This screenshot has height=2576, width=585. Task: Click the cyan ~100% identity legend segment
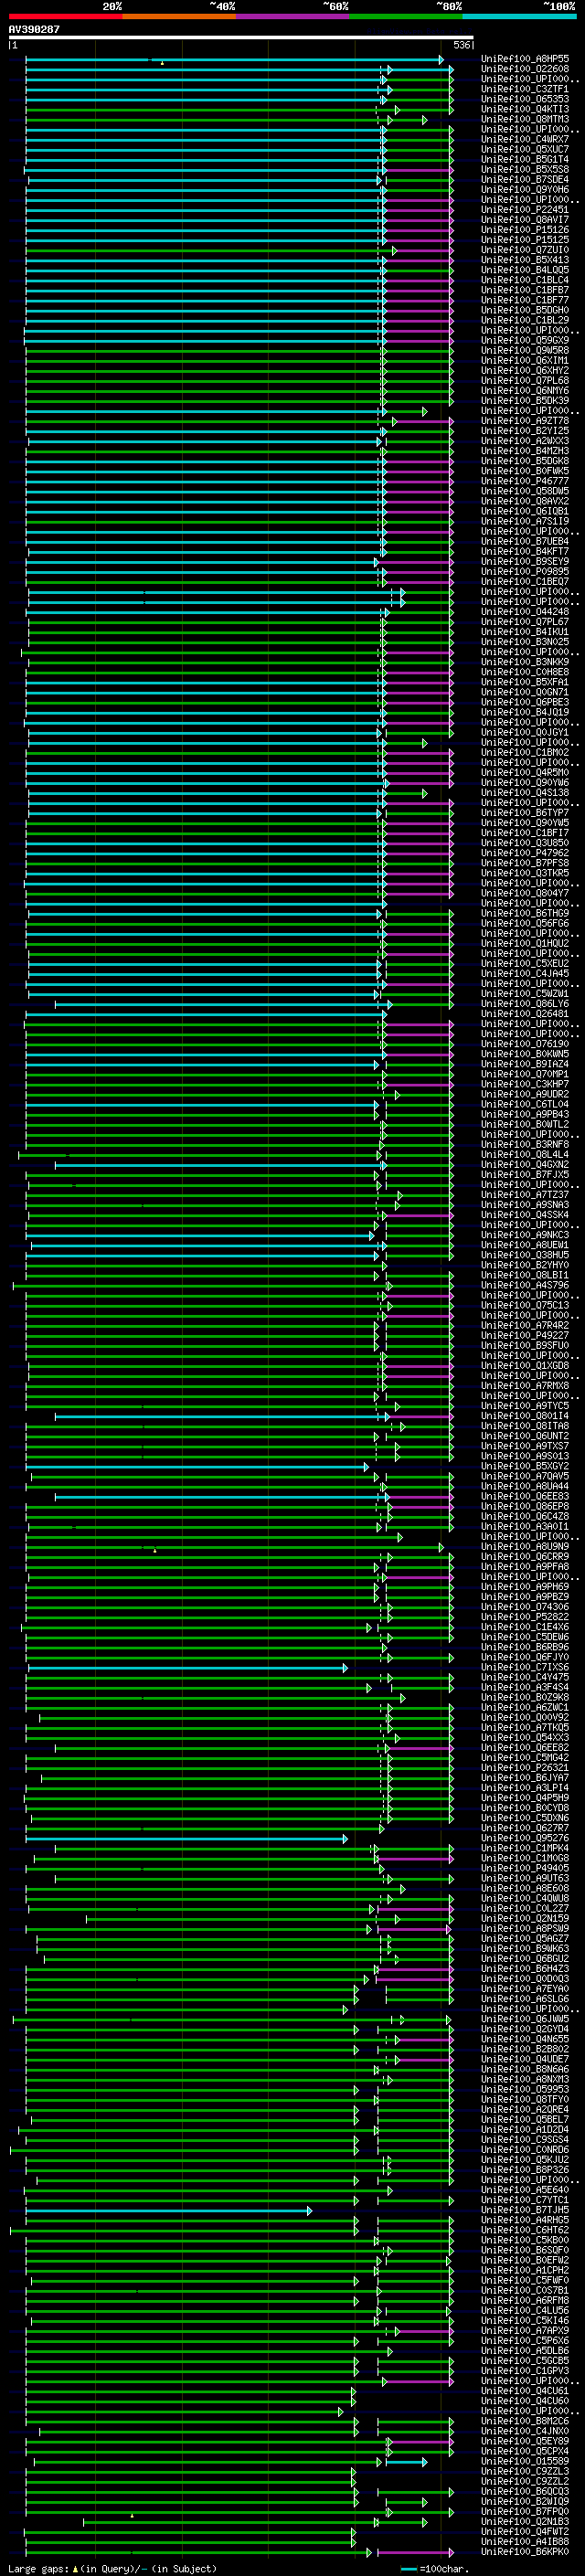click(x=519, y=16)
